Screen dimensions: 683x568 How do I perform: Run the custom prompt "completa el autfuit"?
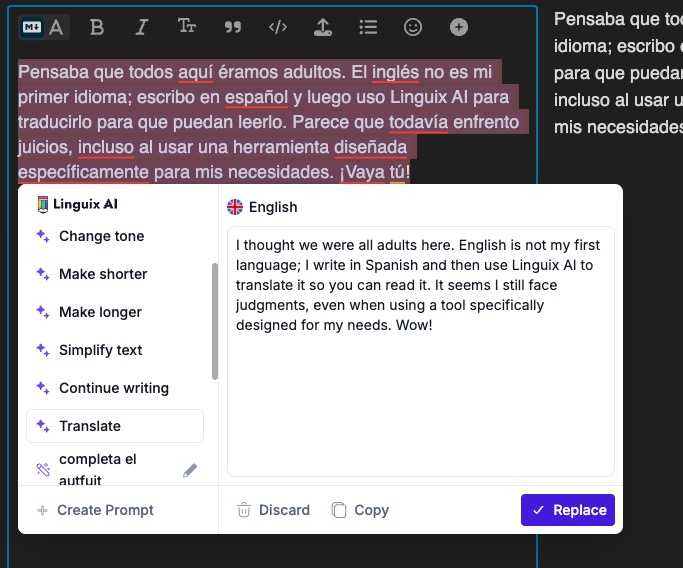(x=98, y=470)
